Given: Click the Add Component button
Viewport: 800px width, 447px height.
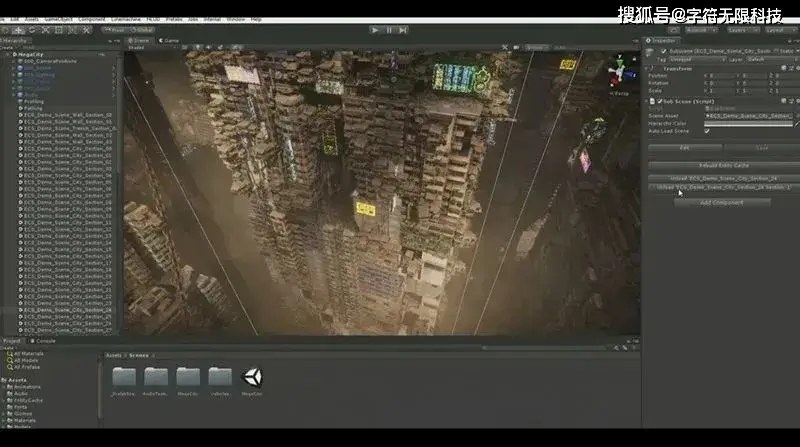Looking at the screenshot, I should point(722,203).
